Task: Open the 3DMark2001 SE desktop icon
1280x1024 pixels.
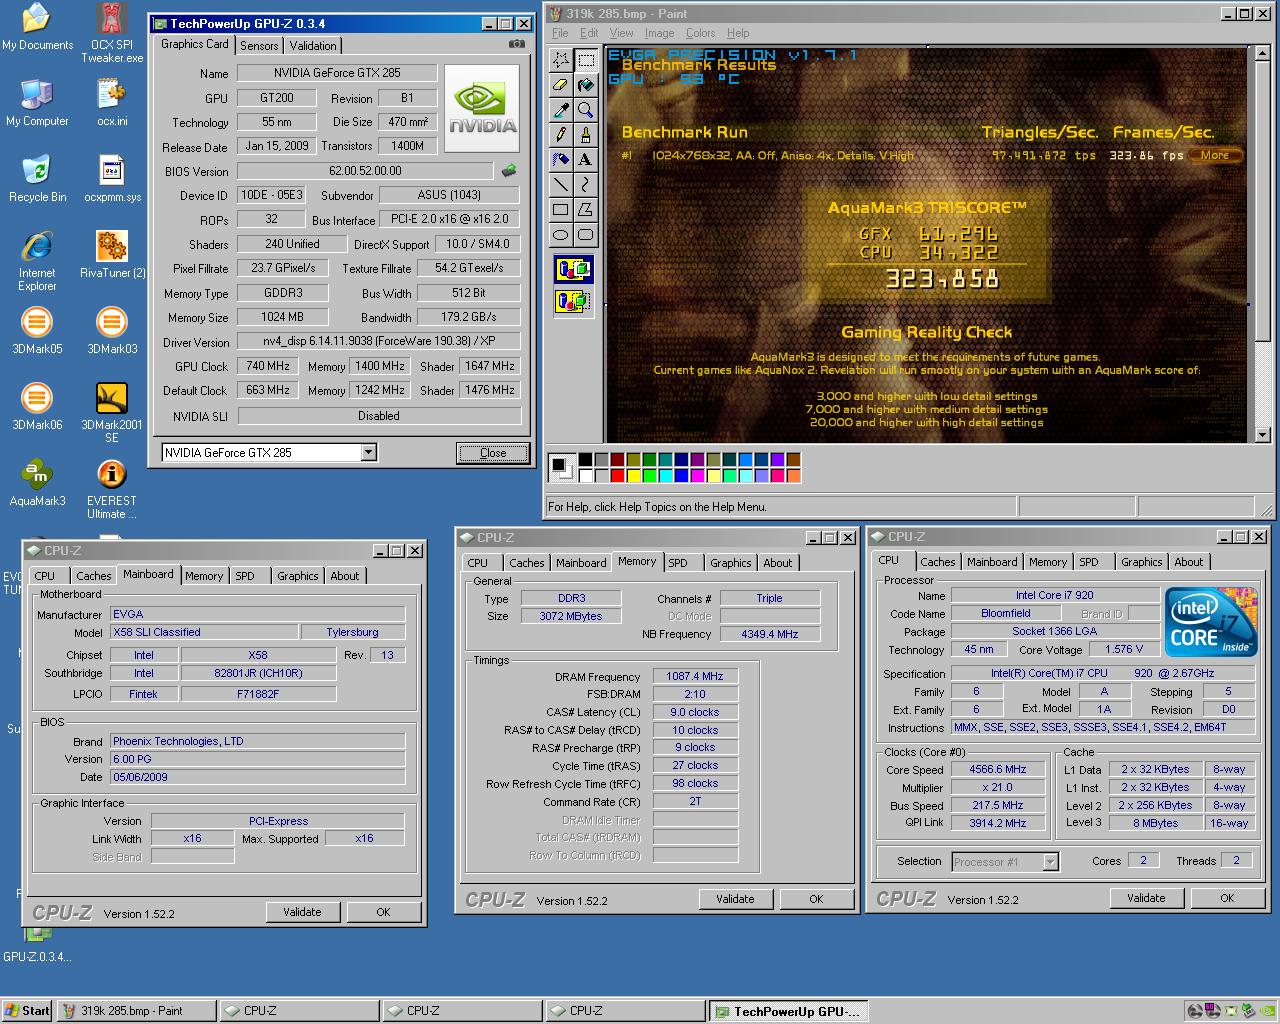Action: point(111,412)
